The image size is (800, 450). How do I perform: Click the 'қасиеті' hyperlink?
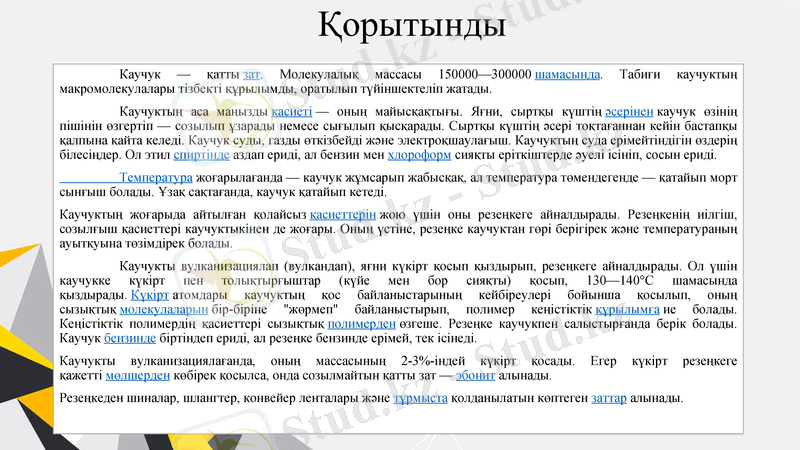291,112
